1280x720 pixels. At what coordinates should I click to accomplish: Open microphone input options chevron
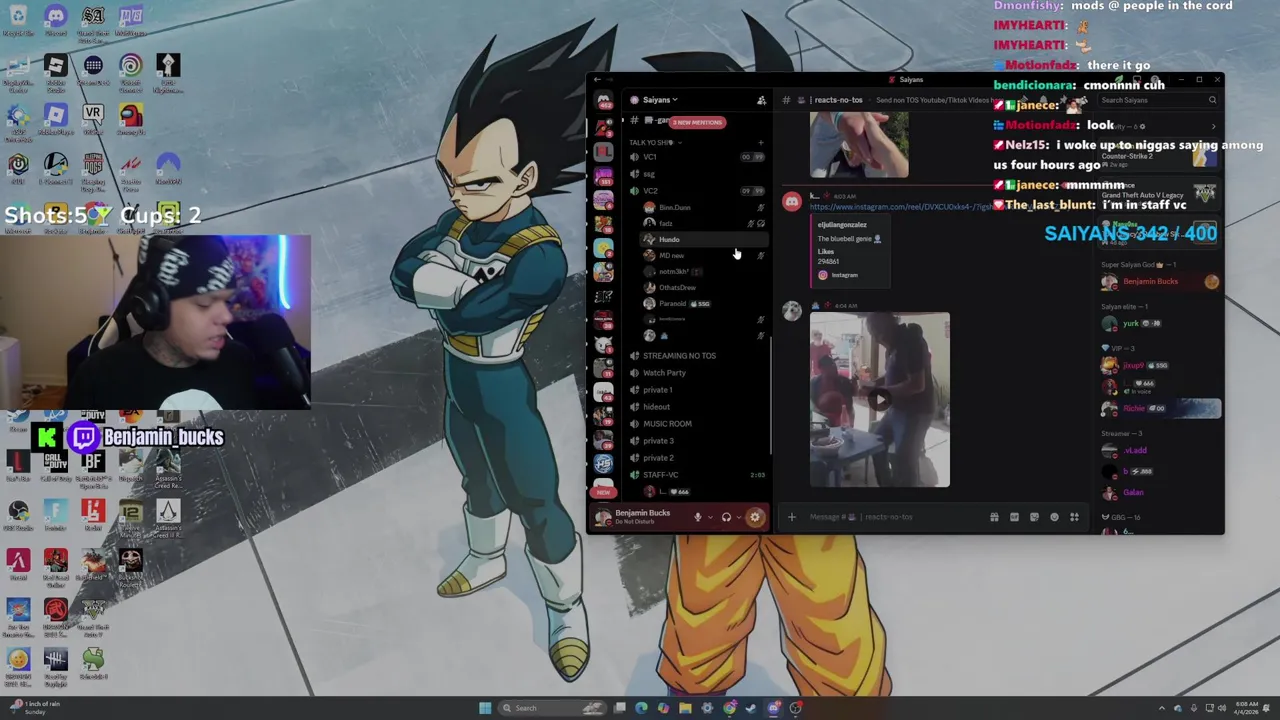709,517
